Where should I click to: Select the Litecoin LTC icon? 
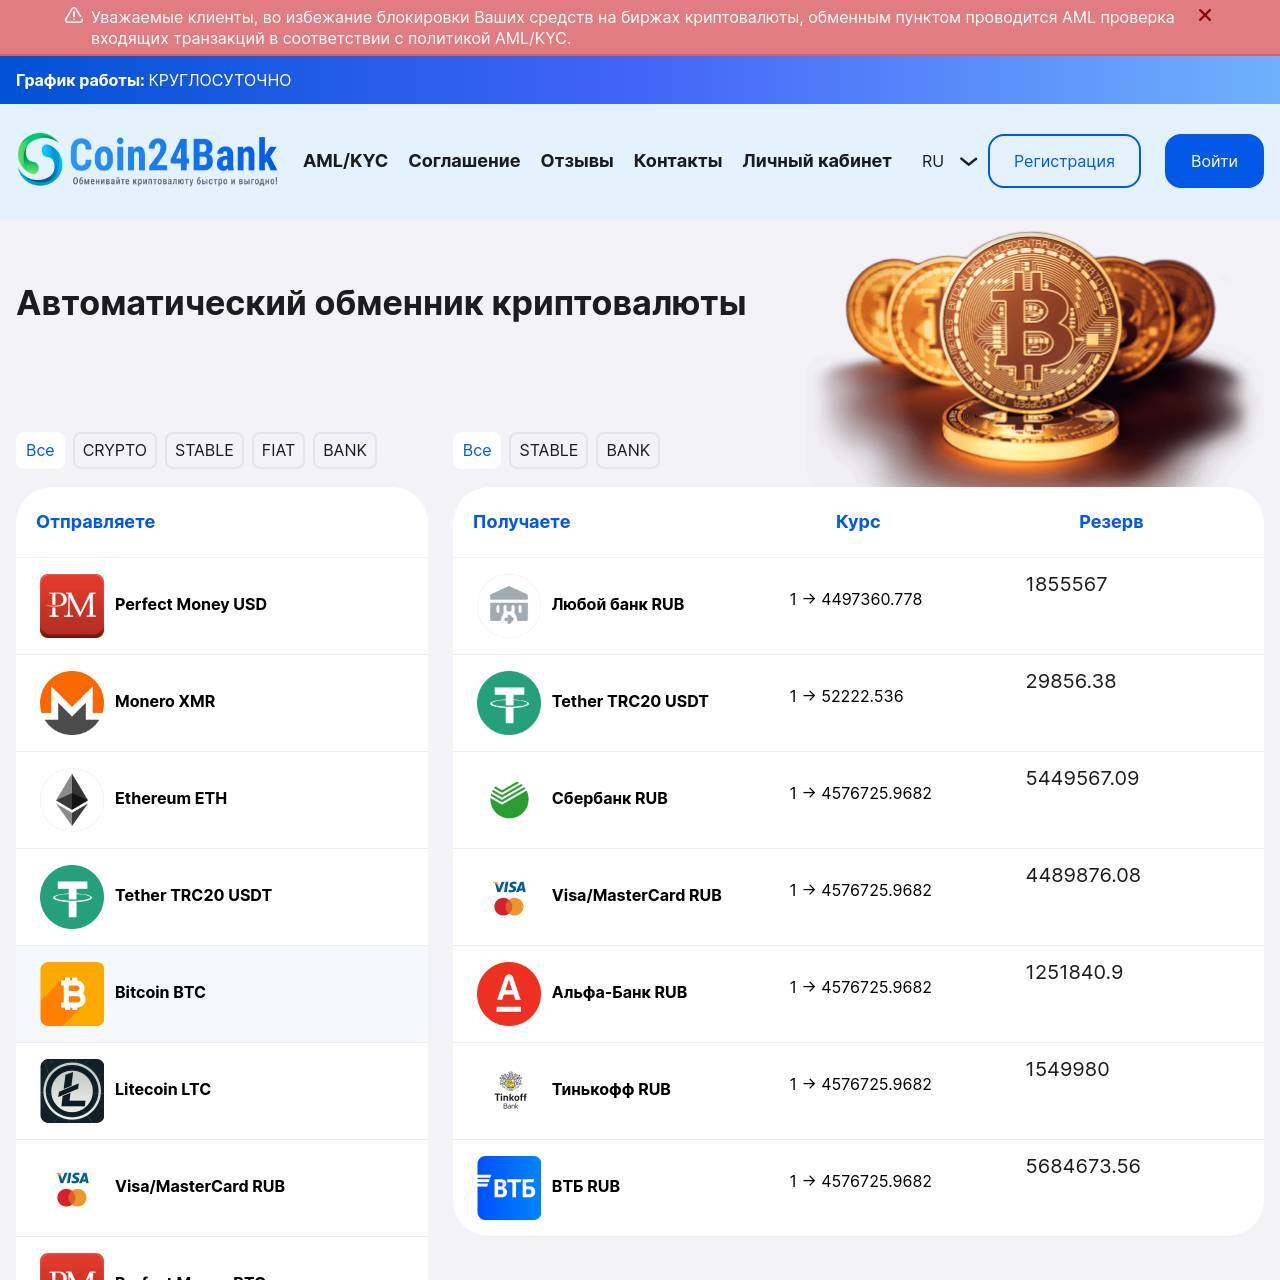coord(72,1091)
